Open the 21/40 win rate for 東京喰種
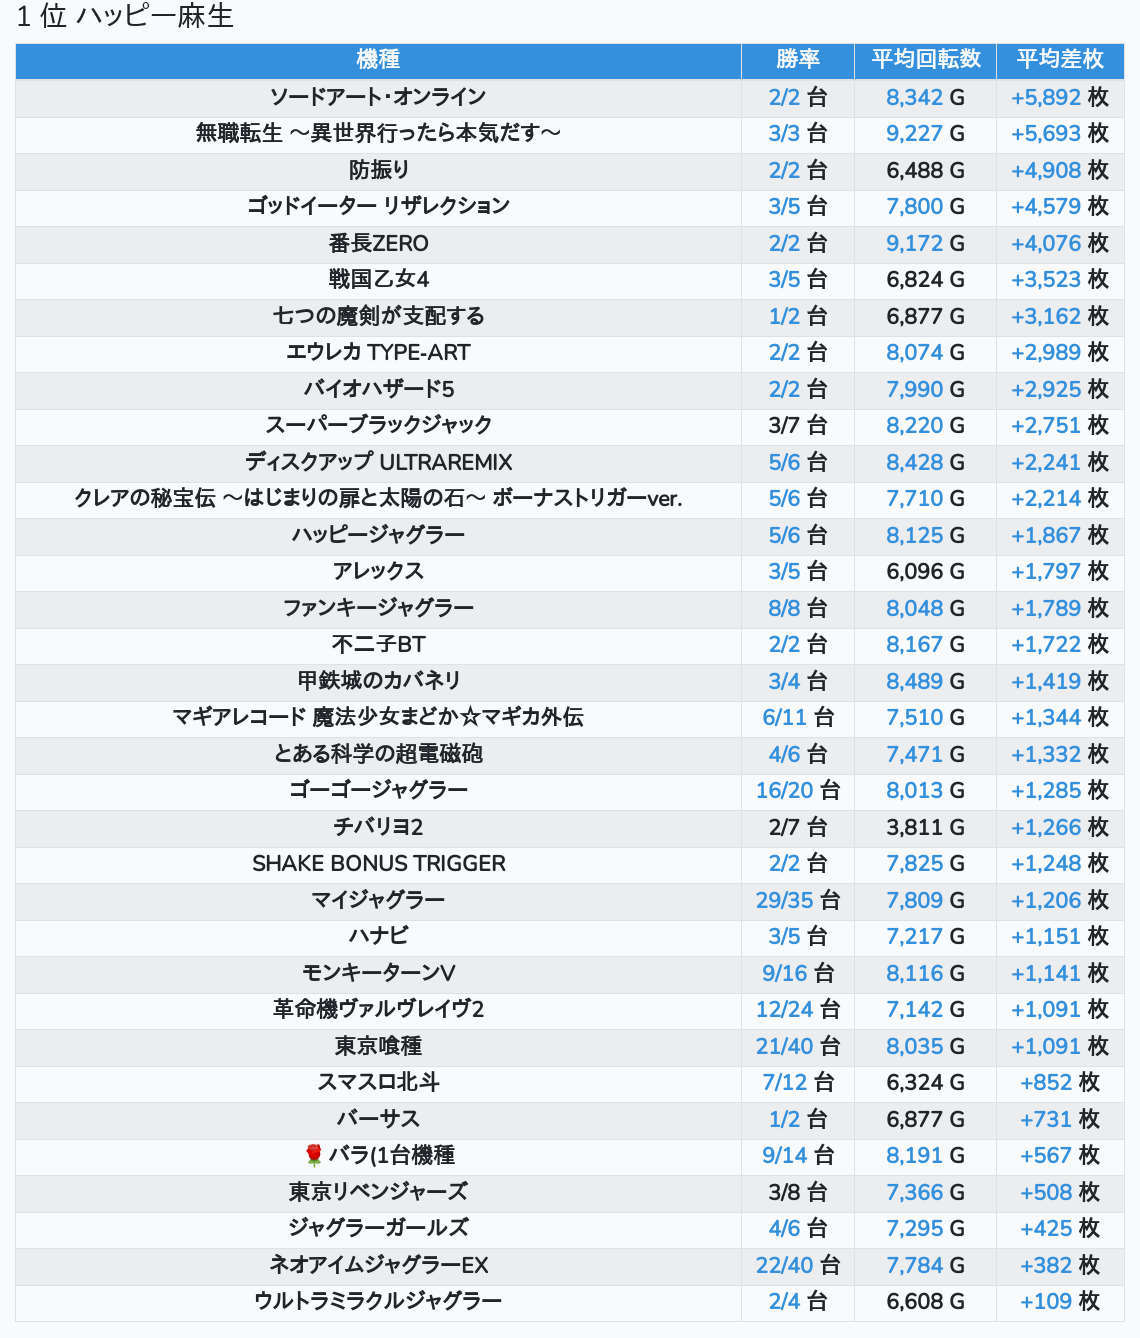Image resolution: width=1140 pixels, height=1338 pixels. point(784,1046)
